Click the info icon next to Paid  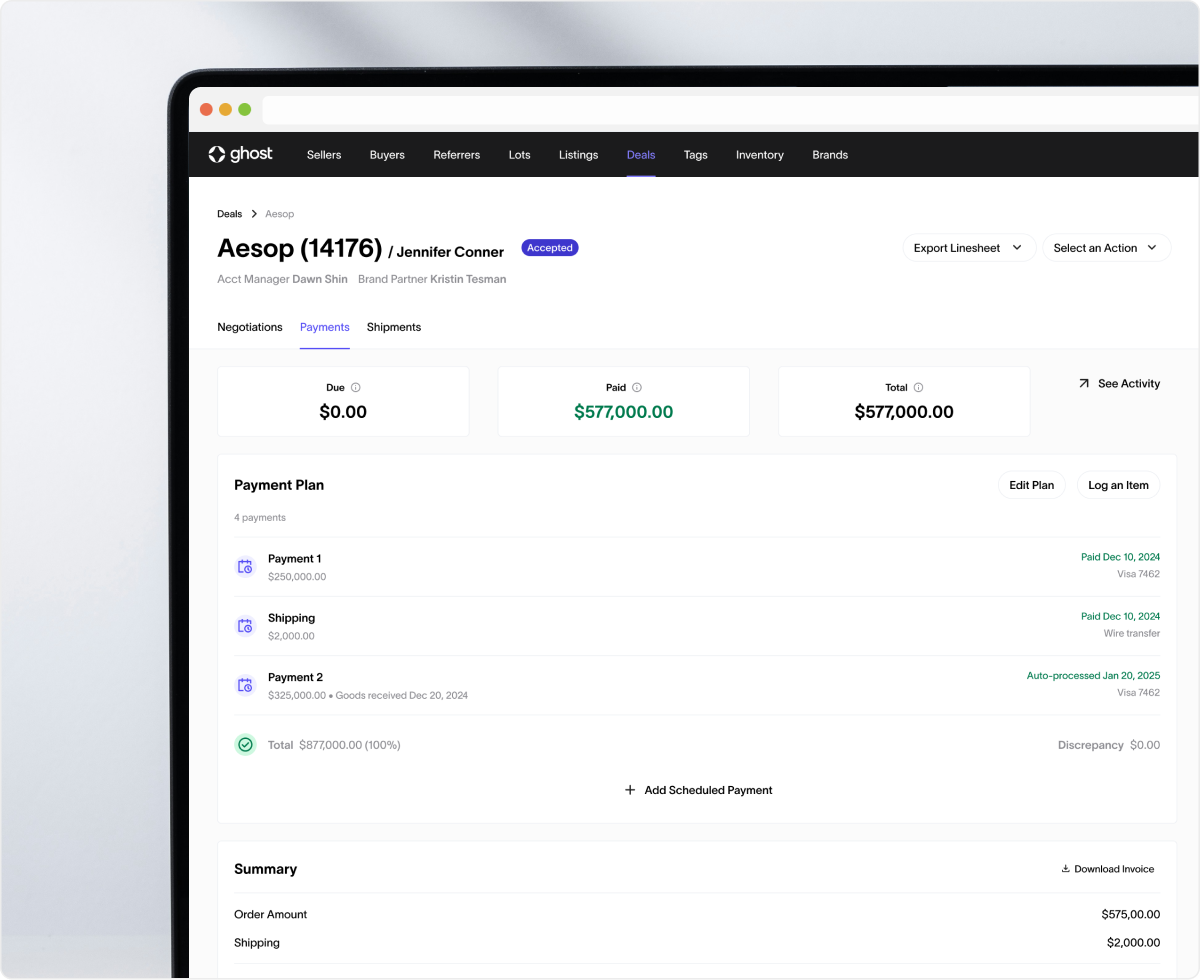(x=637, y=388)
